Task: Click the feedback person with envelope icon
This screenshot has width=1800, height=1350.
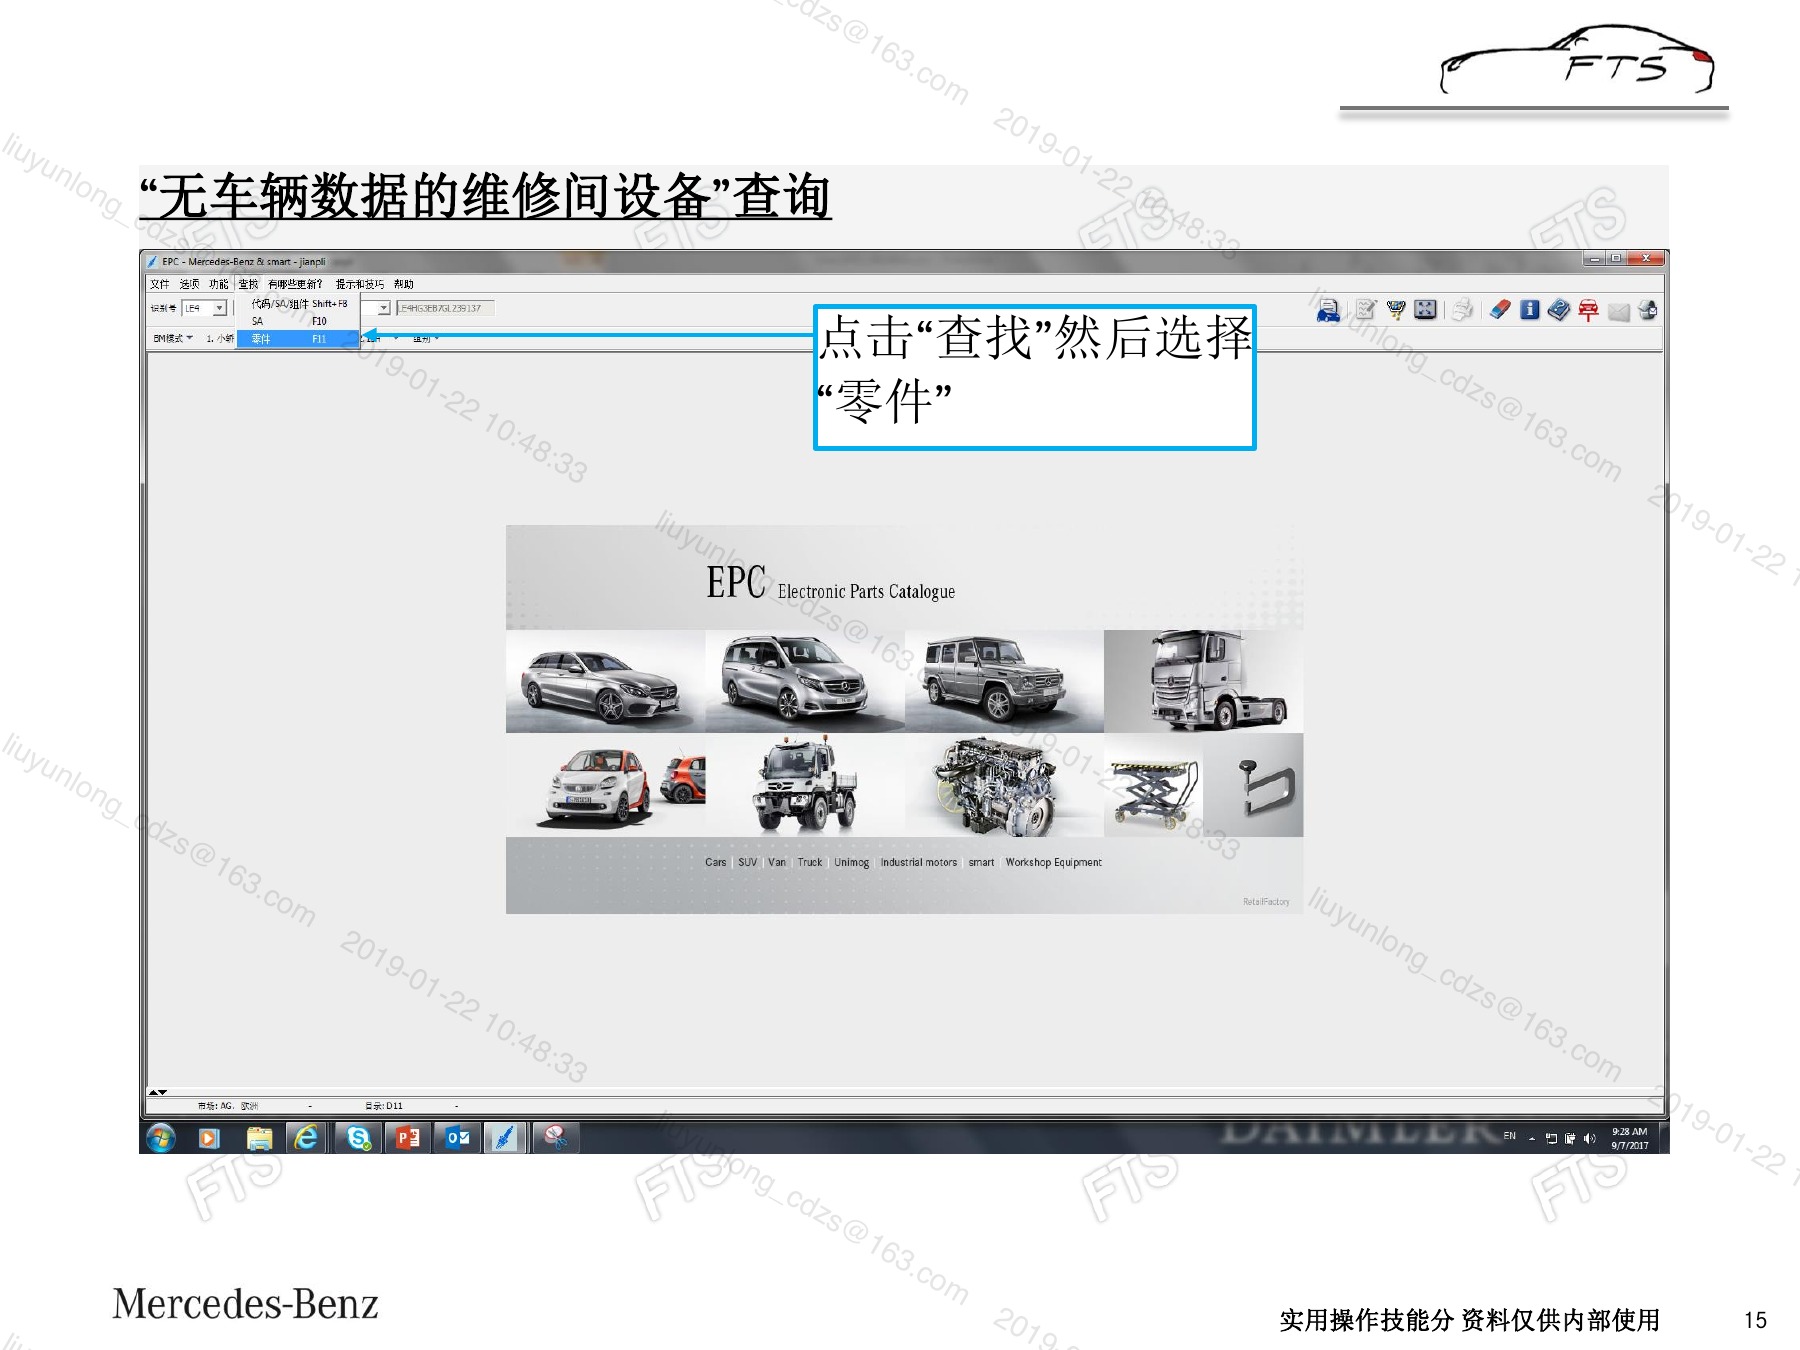Action: tap(1648, 311)
